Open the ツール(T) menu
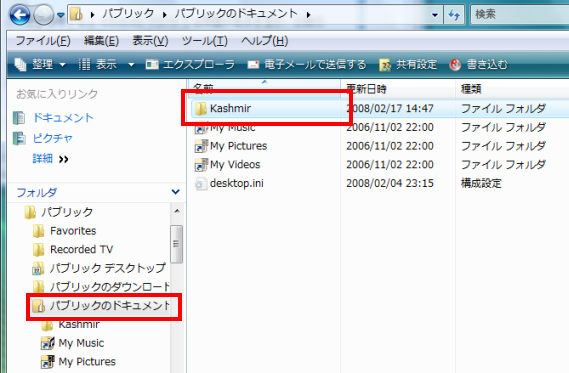This screenshot has height=373, width=569. (204, 41)
